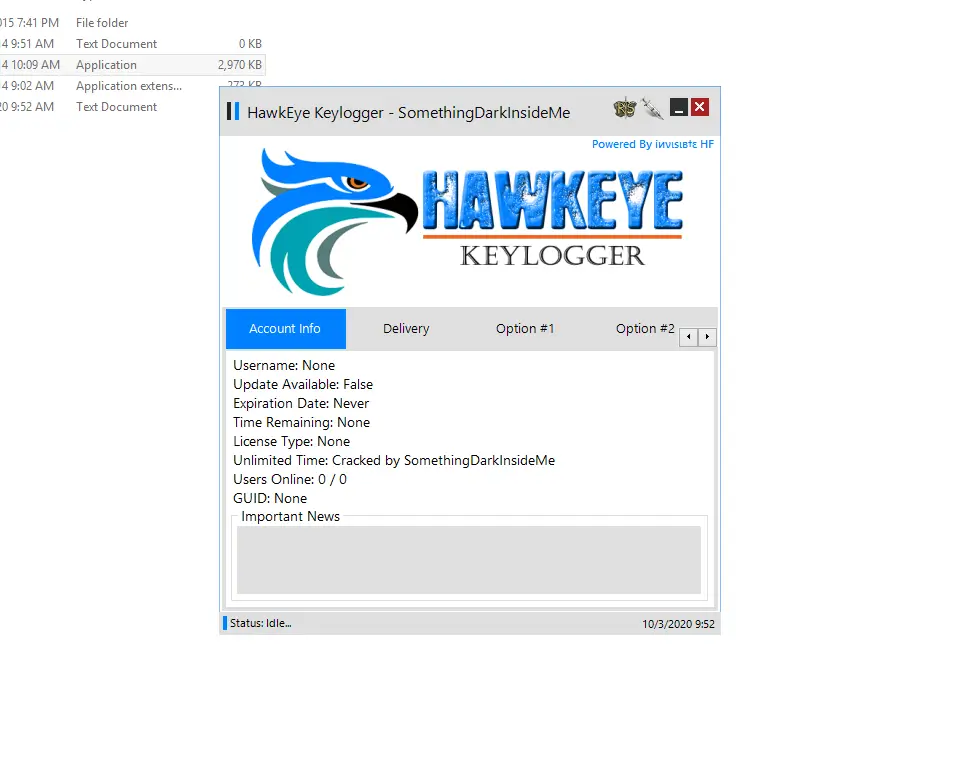The width and height of the screenshot is (977, 758).
Task: Click inside the Important News box
Action: (469, 560)
